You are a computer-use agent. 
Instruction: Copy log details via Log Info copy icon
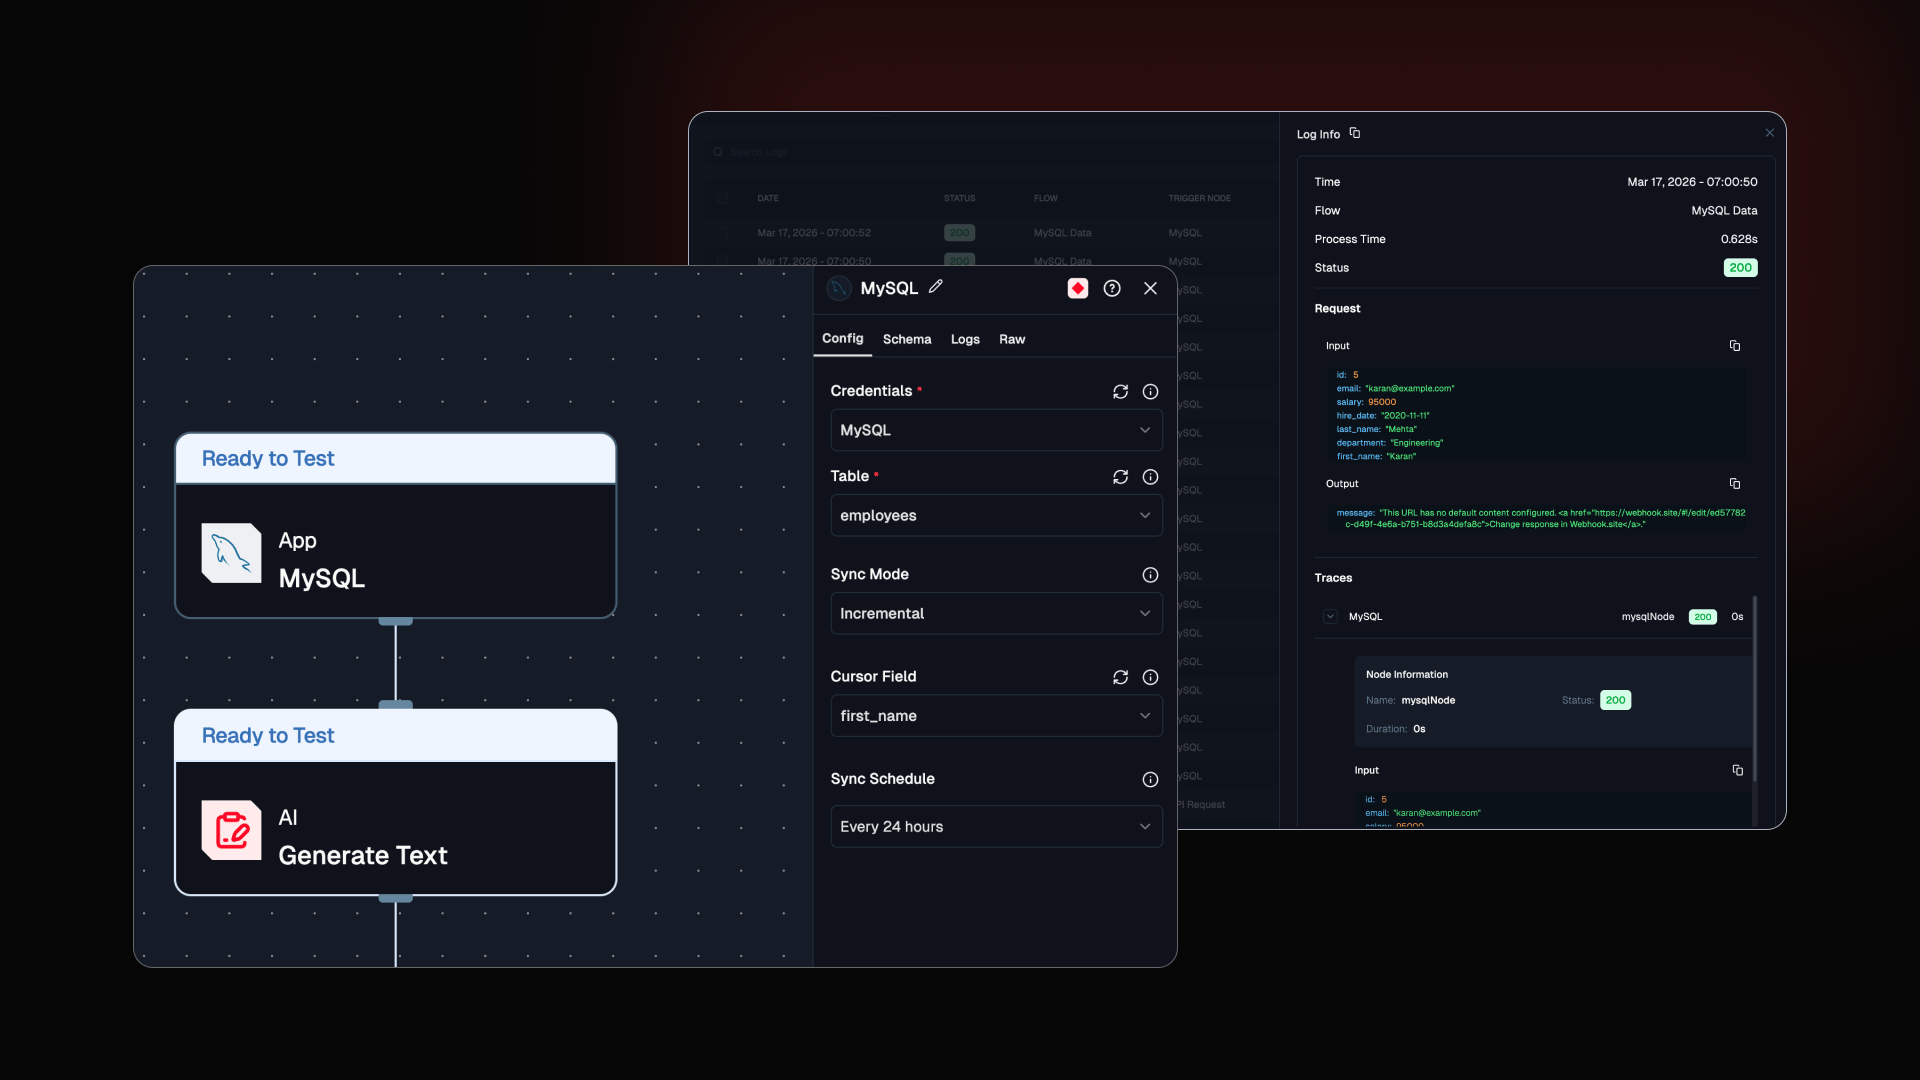pyautogui.click(x=1354, y=132)
